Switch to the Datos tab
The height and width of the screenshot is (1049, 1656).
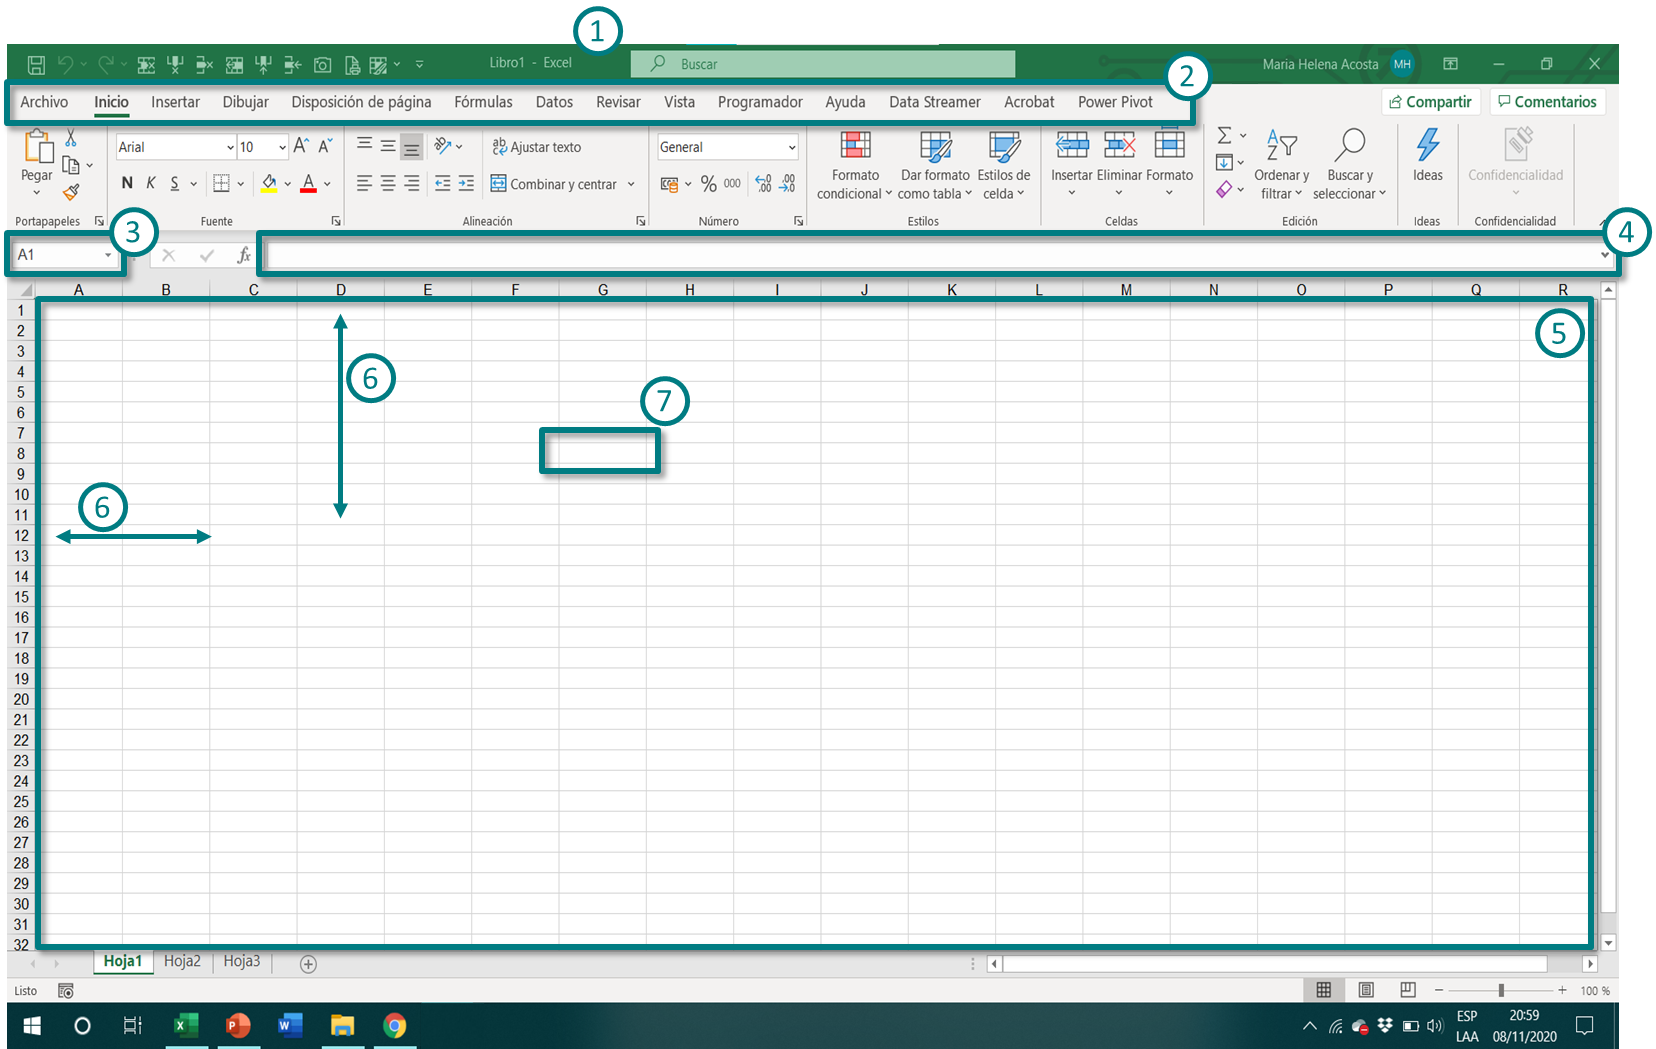[554, 102]
